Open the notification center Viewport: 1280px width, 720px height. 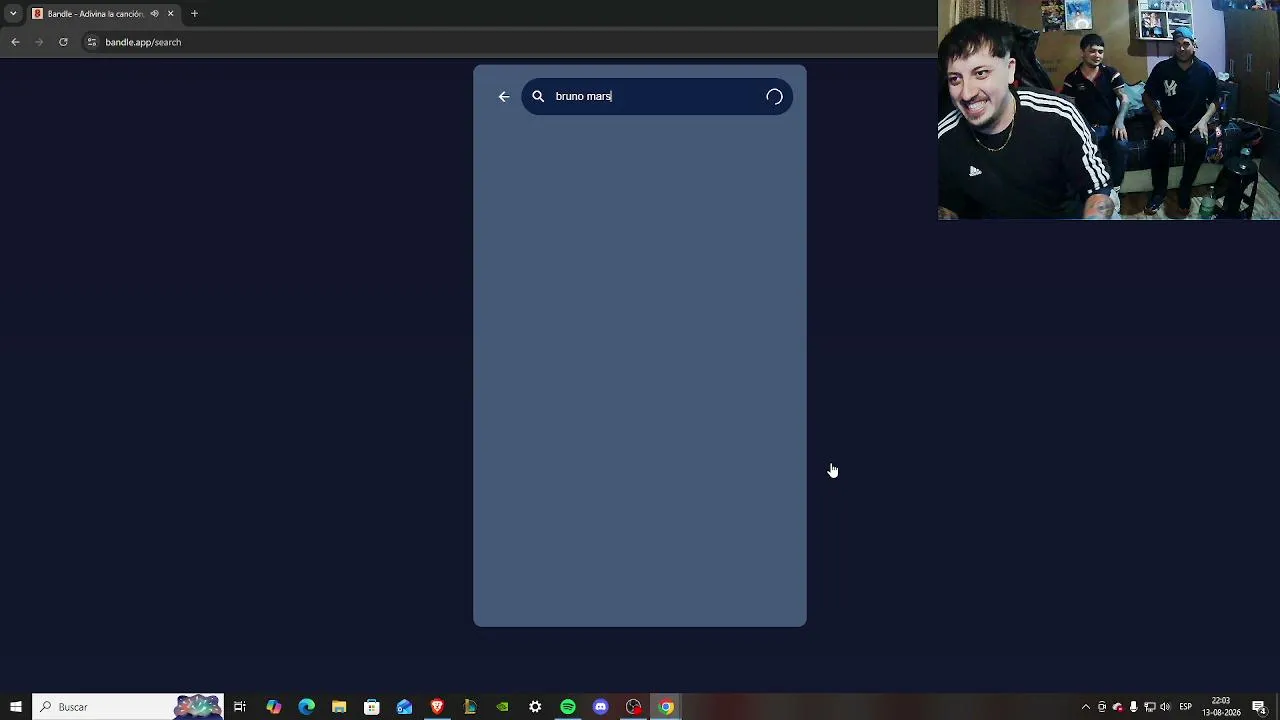(x=1259, y=707)
